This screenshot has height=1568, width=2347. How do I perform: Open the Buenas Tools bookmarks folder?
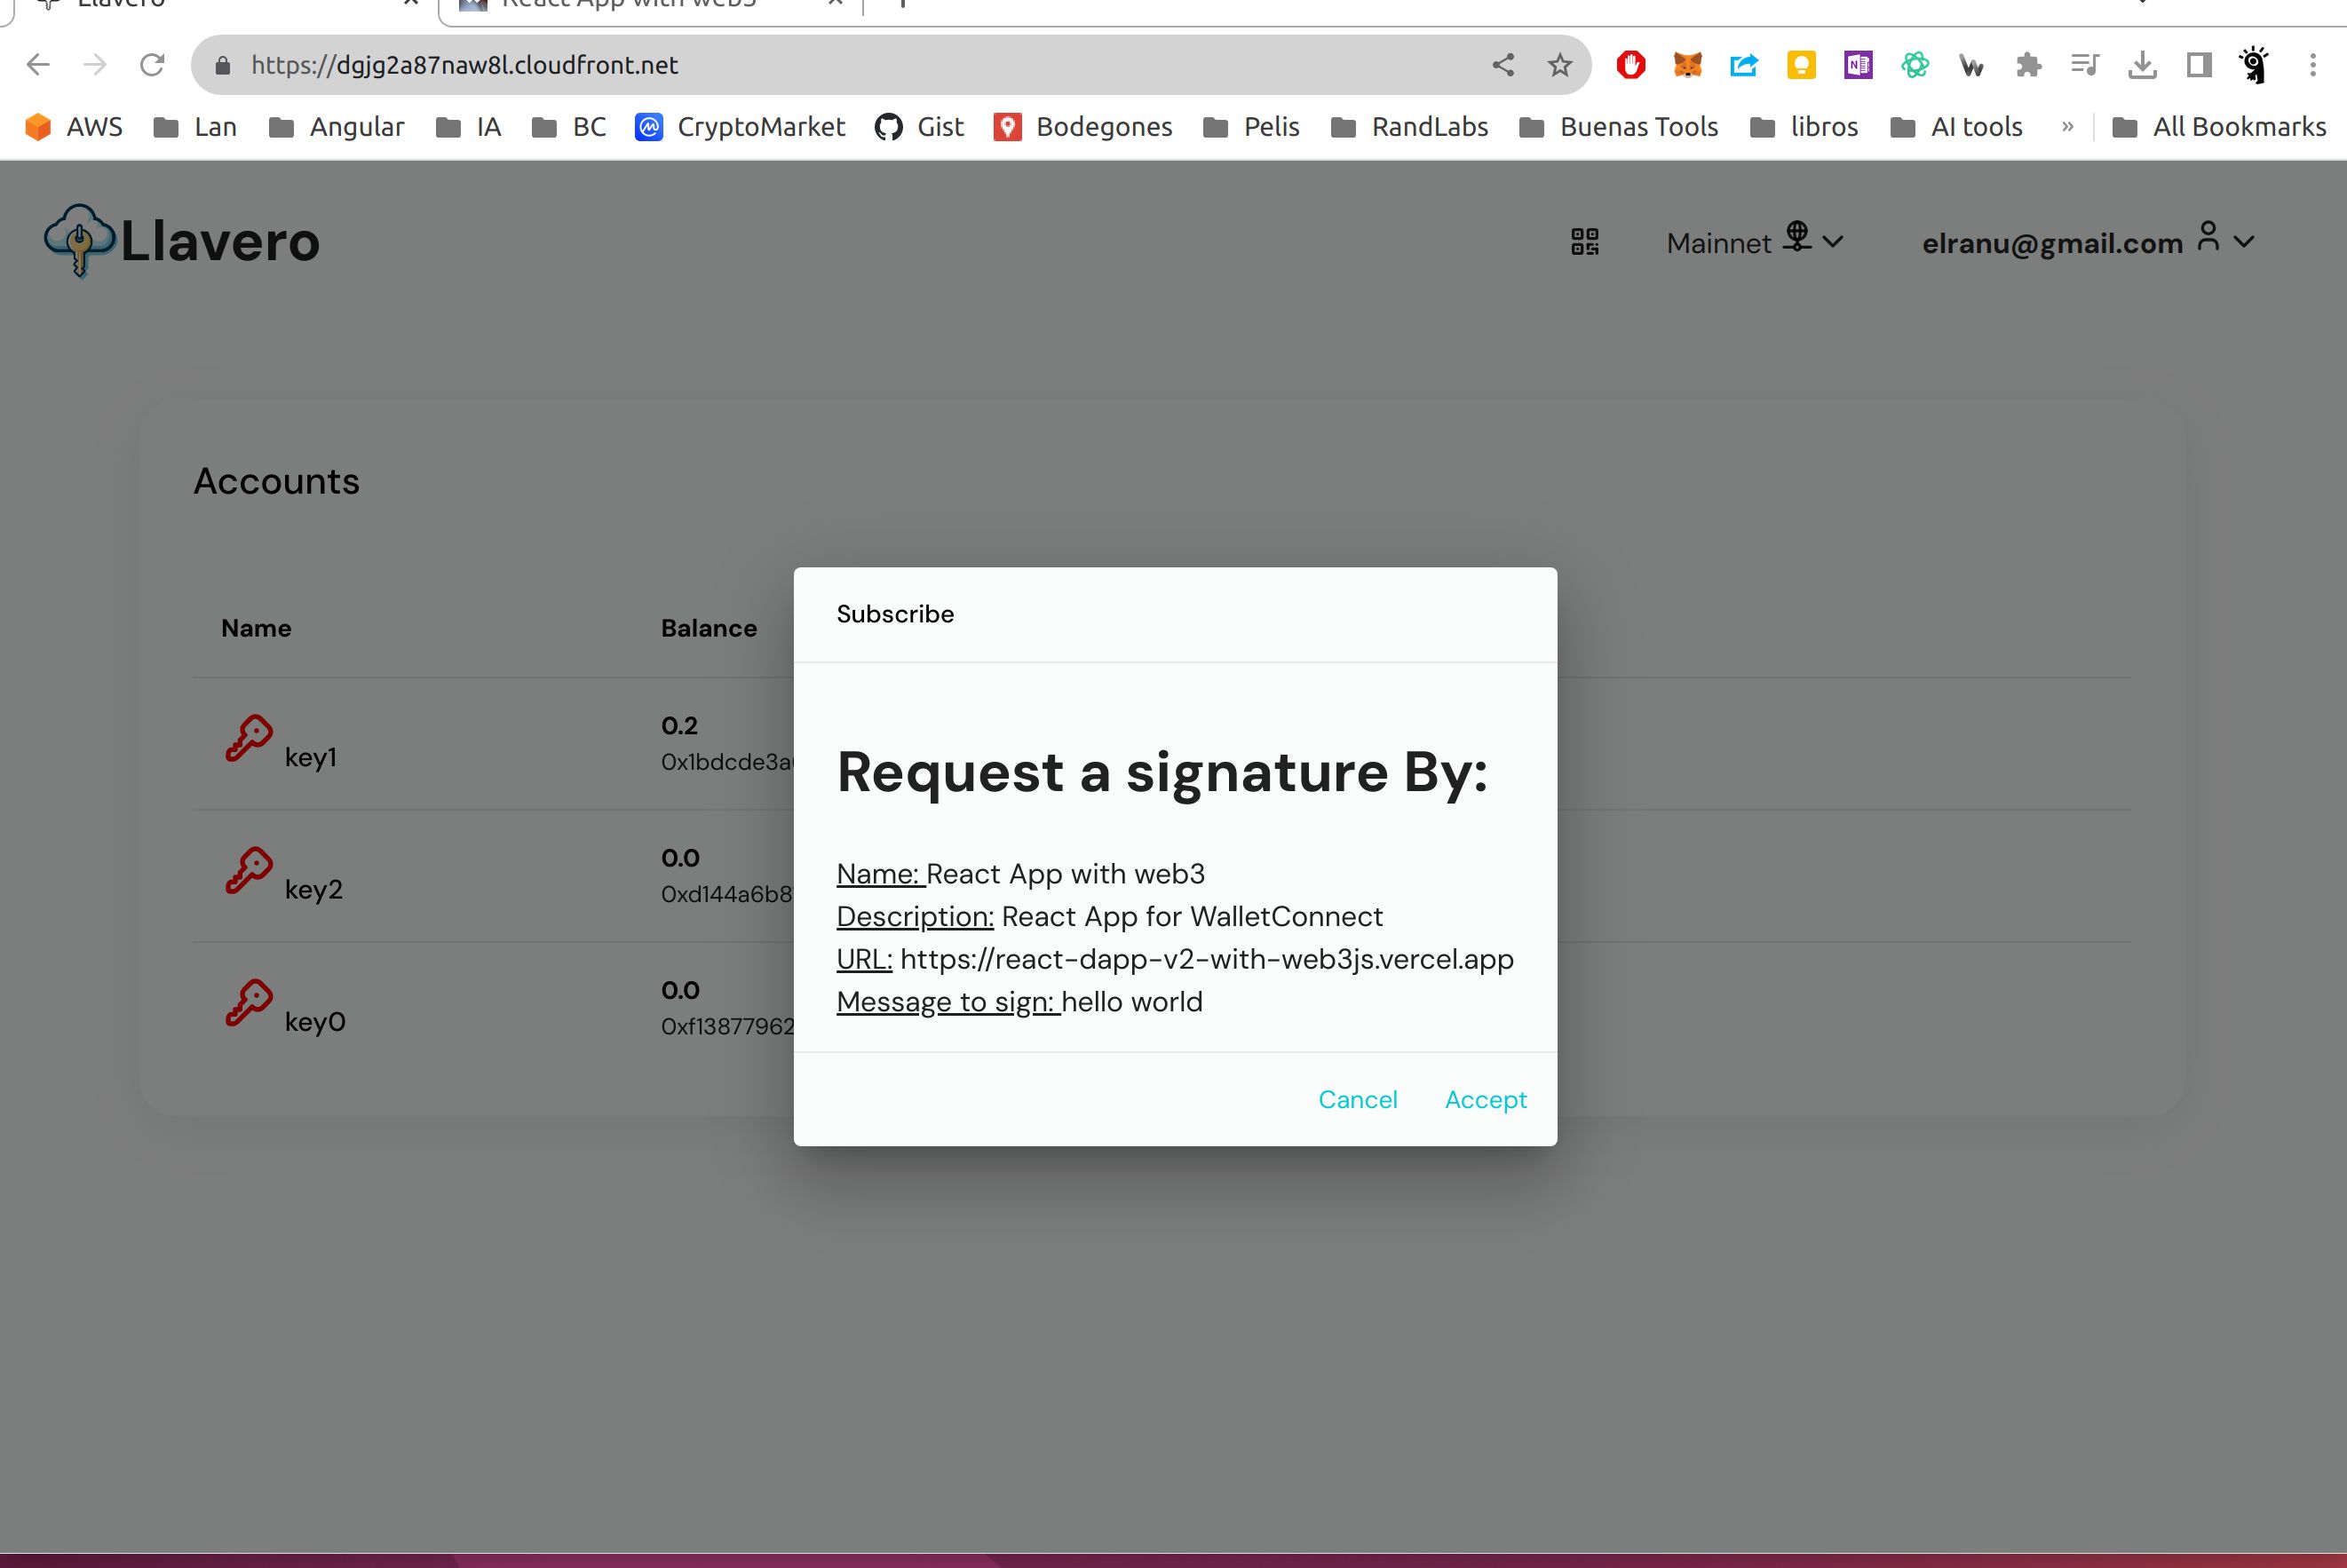click(x=1619, y=127)
